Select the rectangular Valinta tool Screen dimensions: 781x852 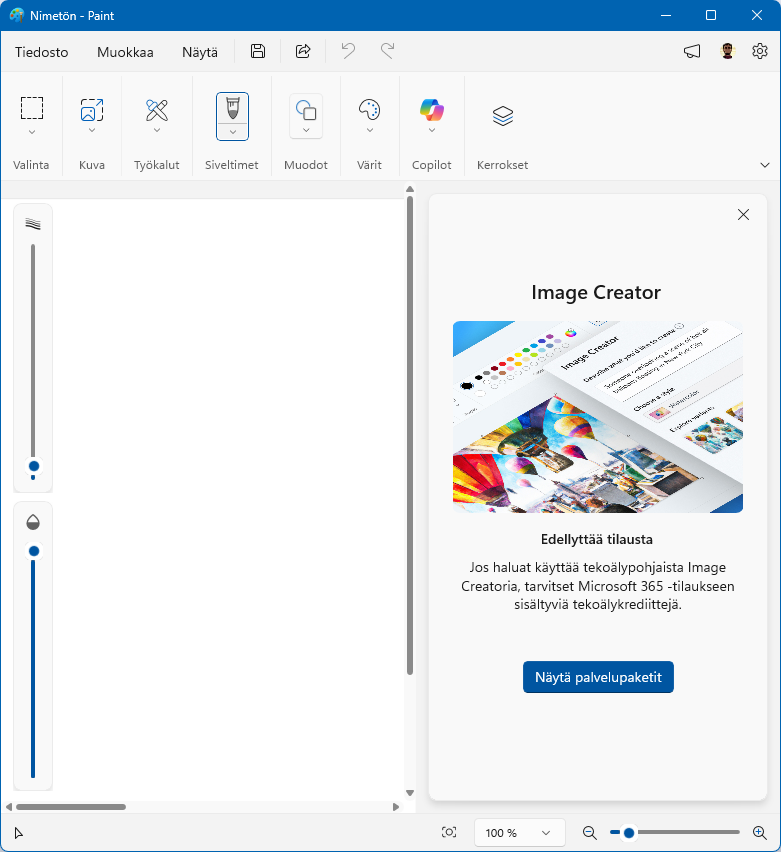coord(32,108)
